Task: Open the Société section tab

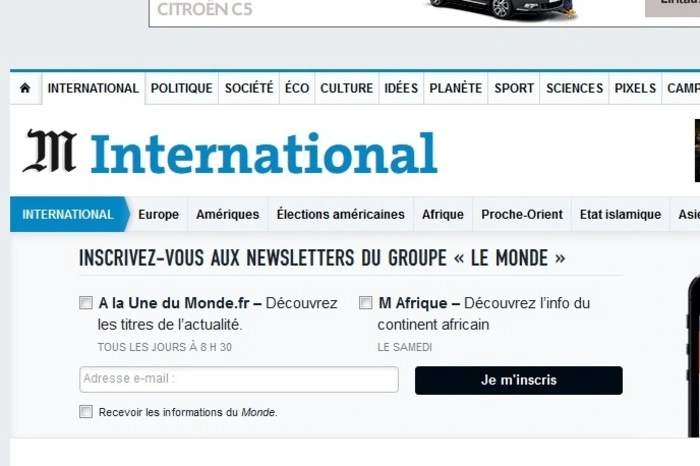Action: 249,88
